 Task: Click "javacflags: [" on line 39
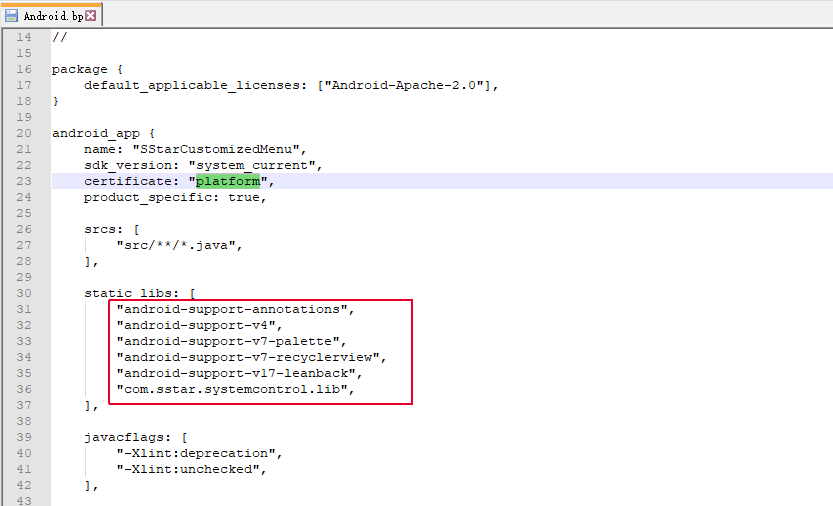pyautogui.click(x=135, y=437)
